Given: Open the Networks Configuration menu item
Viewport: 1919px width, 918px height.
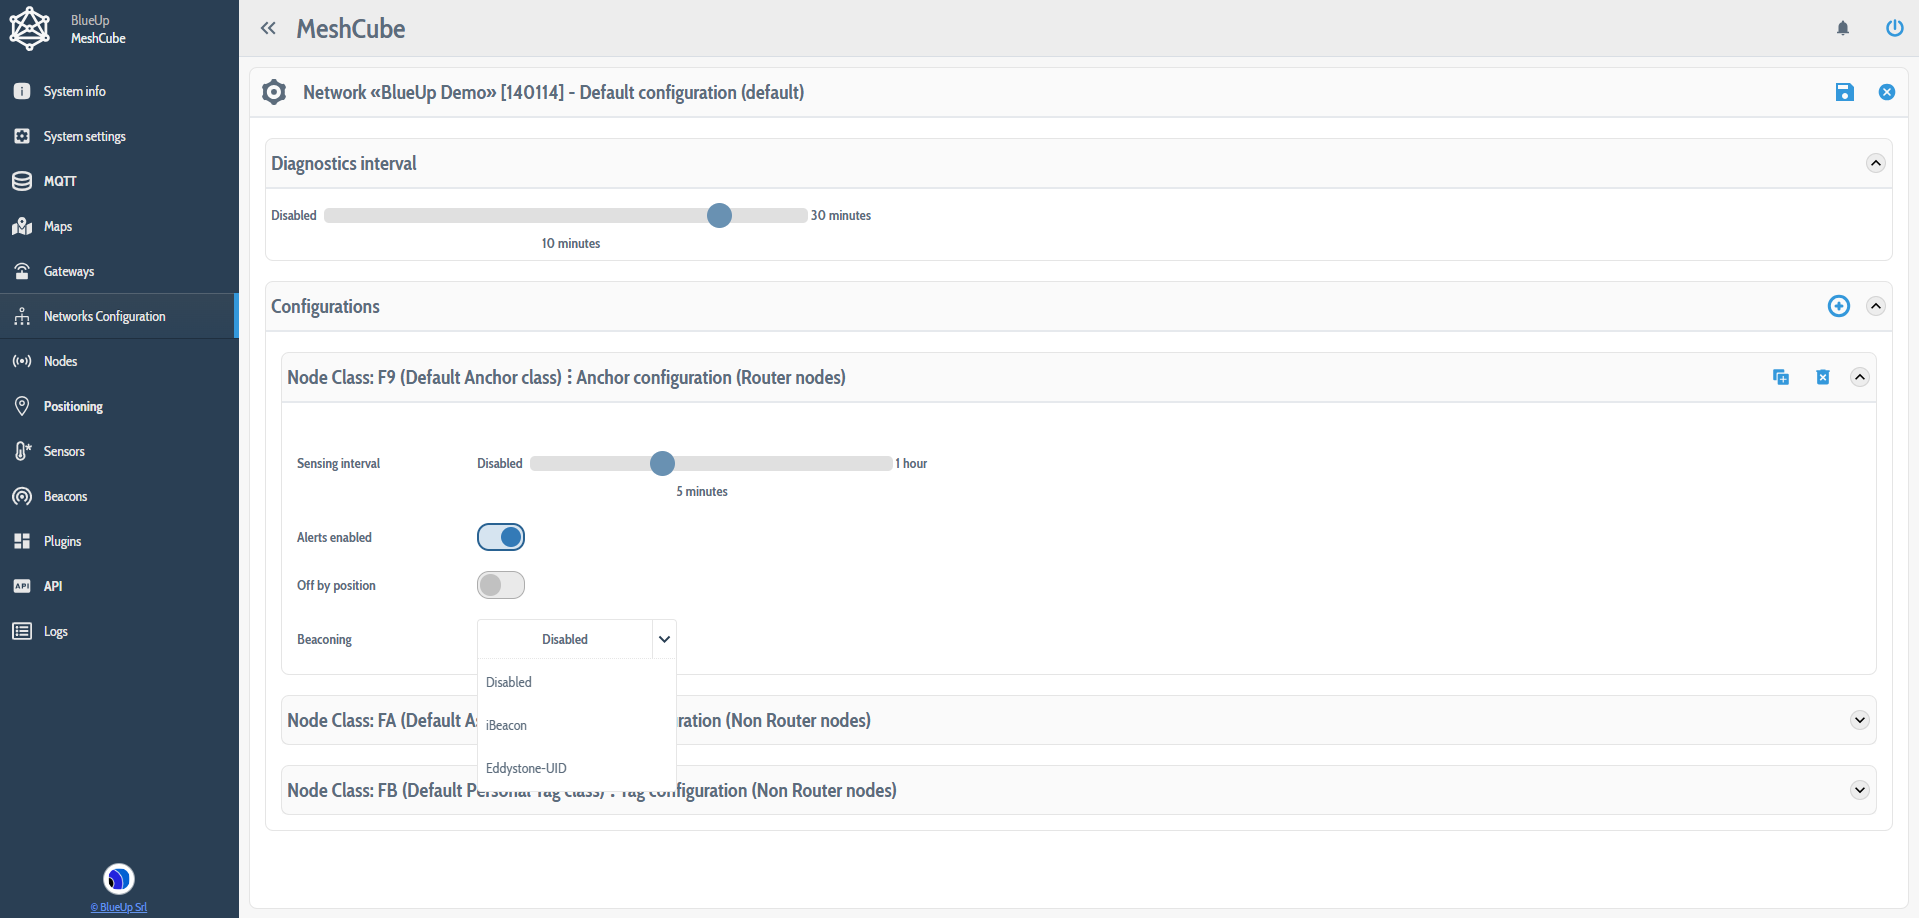Looking at the screenshot, I should tap(104, 316).
